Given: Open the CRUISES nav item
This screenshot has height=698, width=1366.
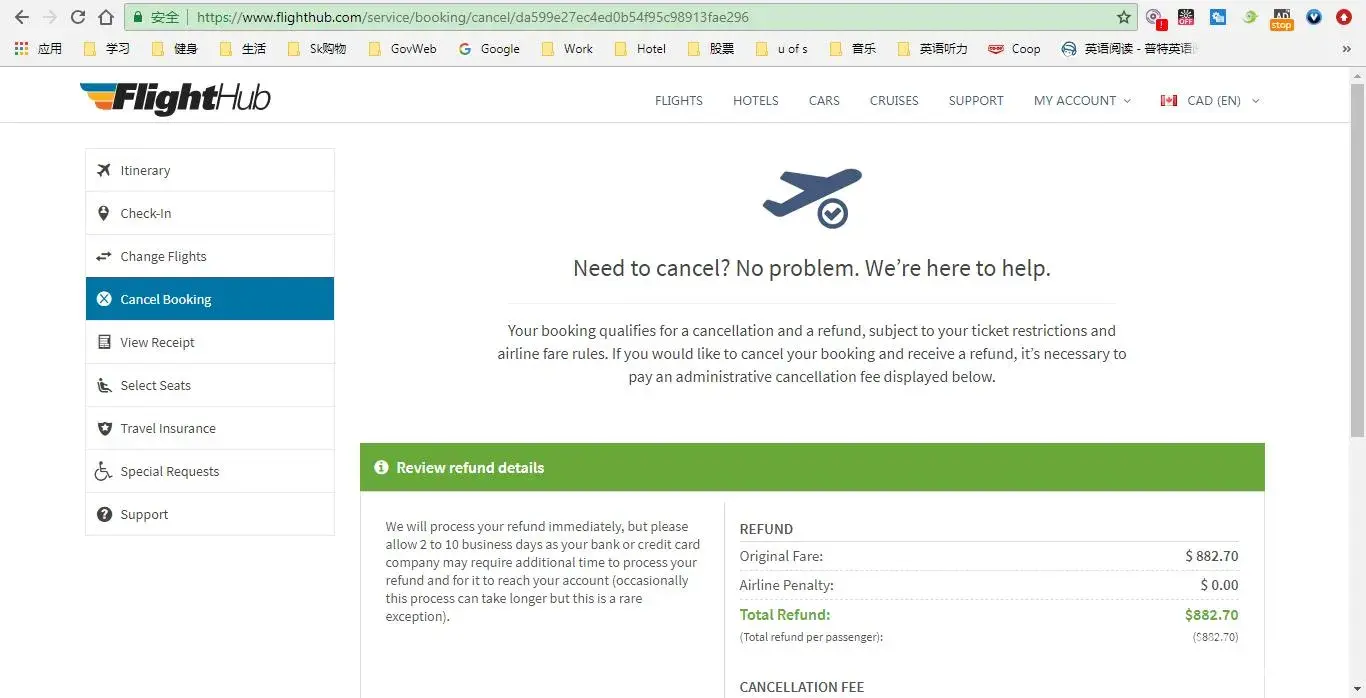Looking at the screenshot, I should click(894, 100).
